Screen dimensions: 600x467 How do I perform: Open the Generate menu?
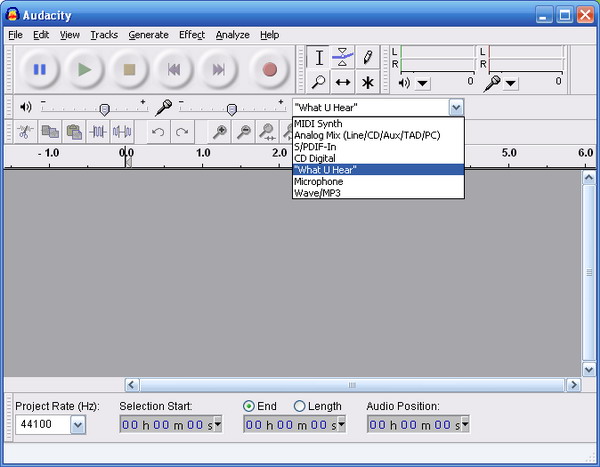tap(148, 35)
